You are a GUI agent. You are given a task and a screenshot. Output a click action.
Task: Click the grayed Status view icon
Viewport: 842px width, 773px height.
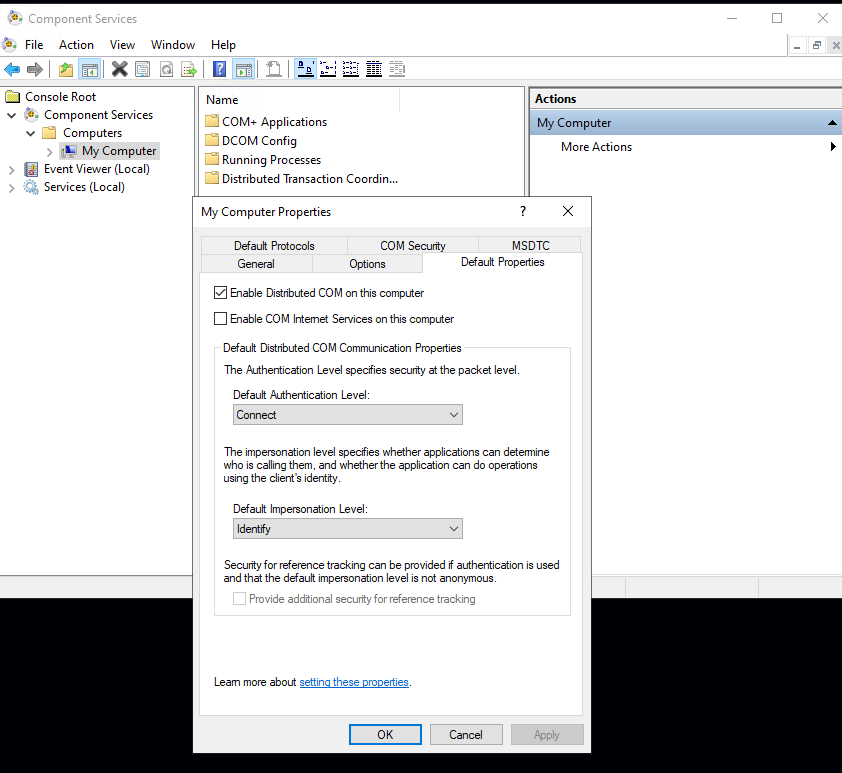click(397, 69)
